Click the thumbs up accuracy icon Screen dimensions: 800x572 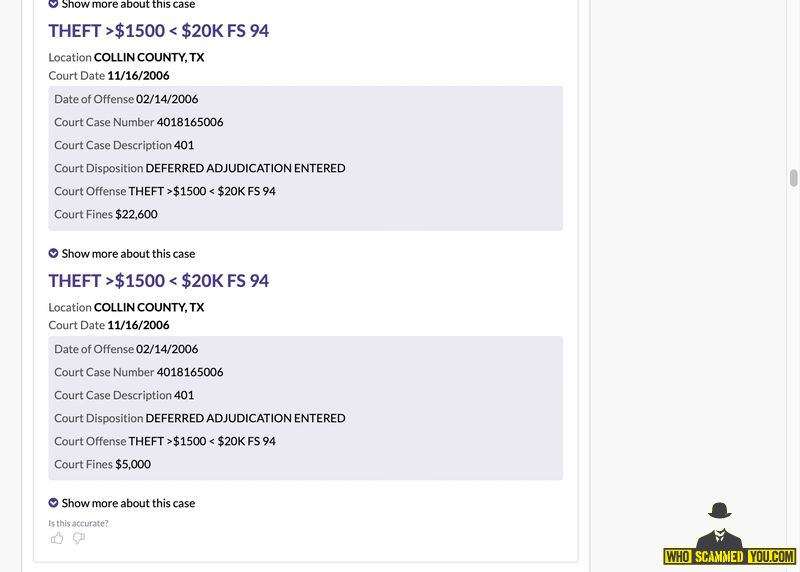(x=57, y=538)
